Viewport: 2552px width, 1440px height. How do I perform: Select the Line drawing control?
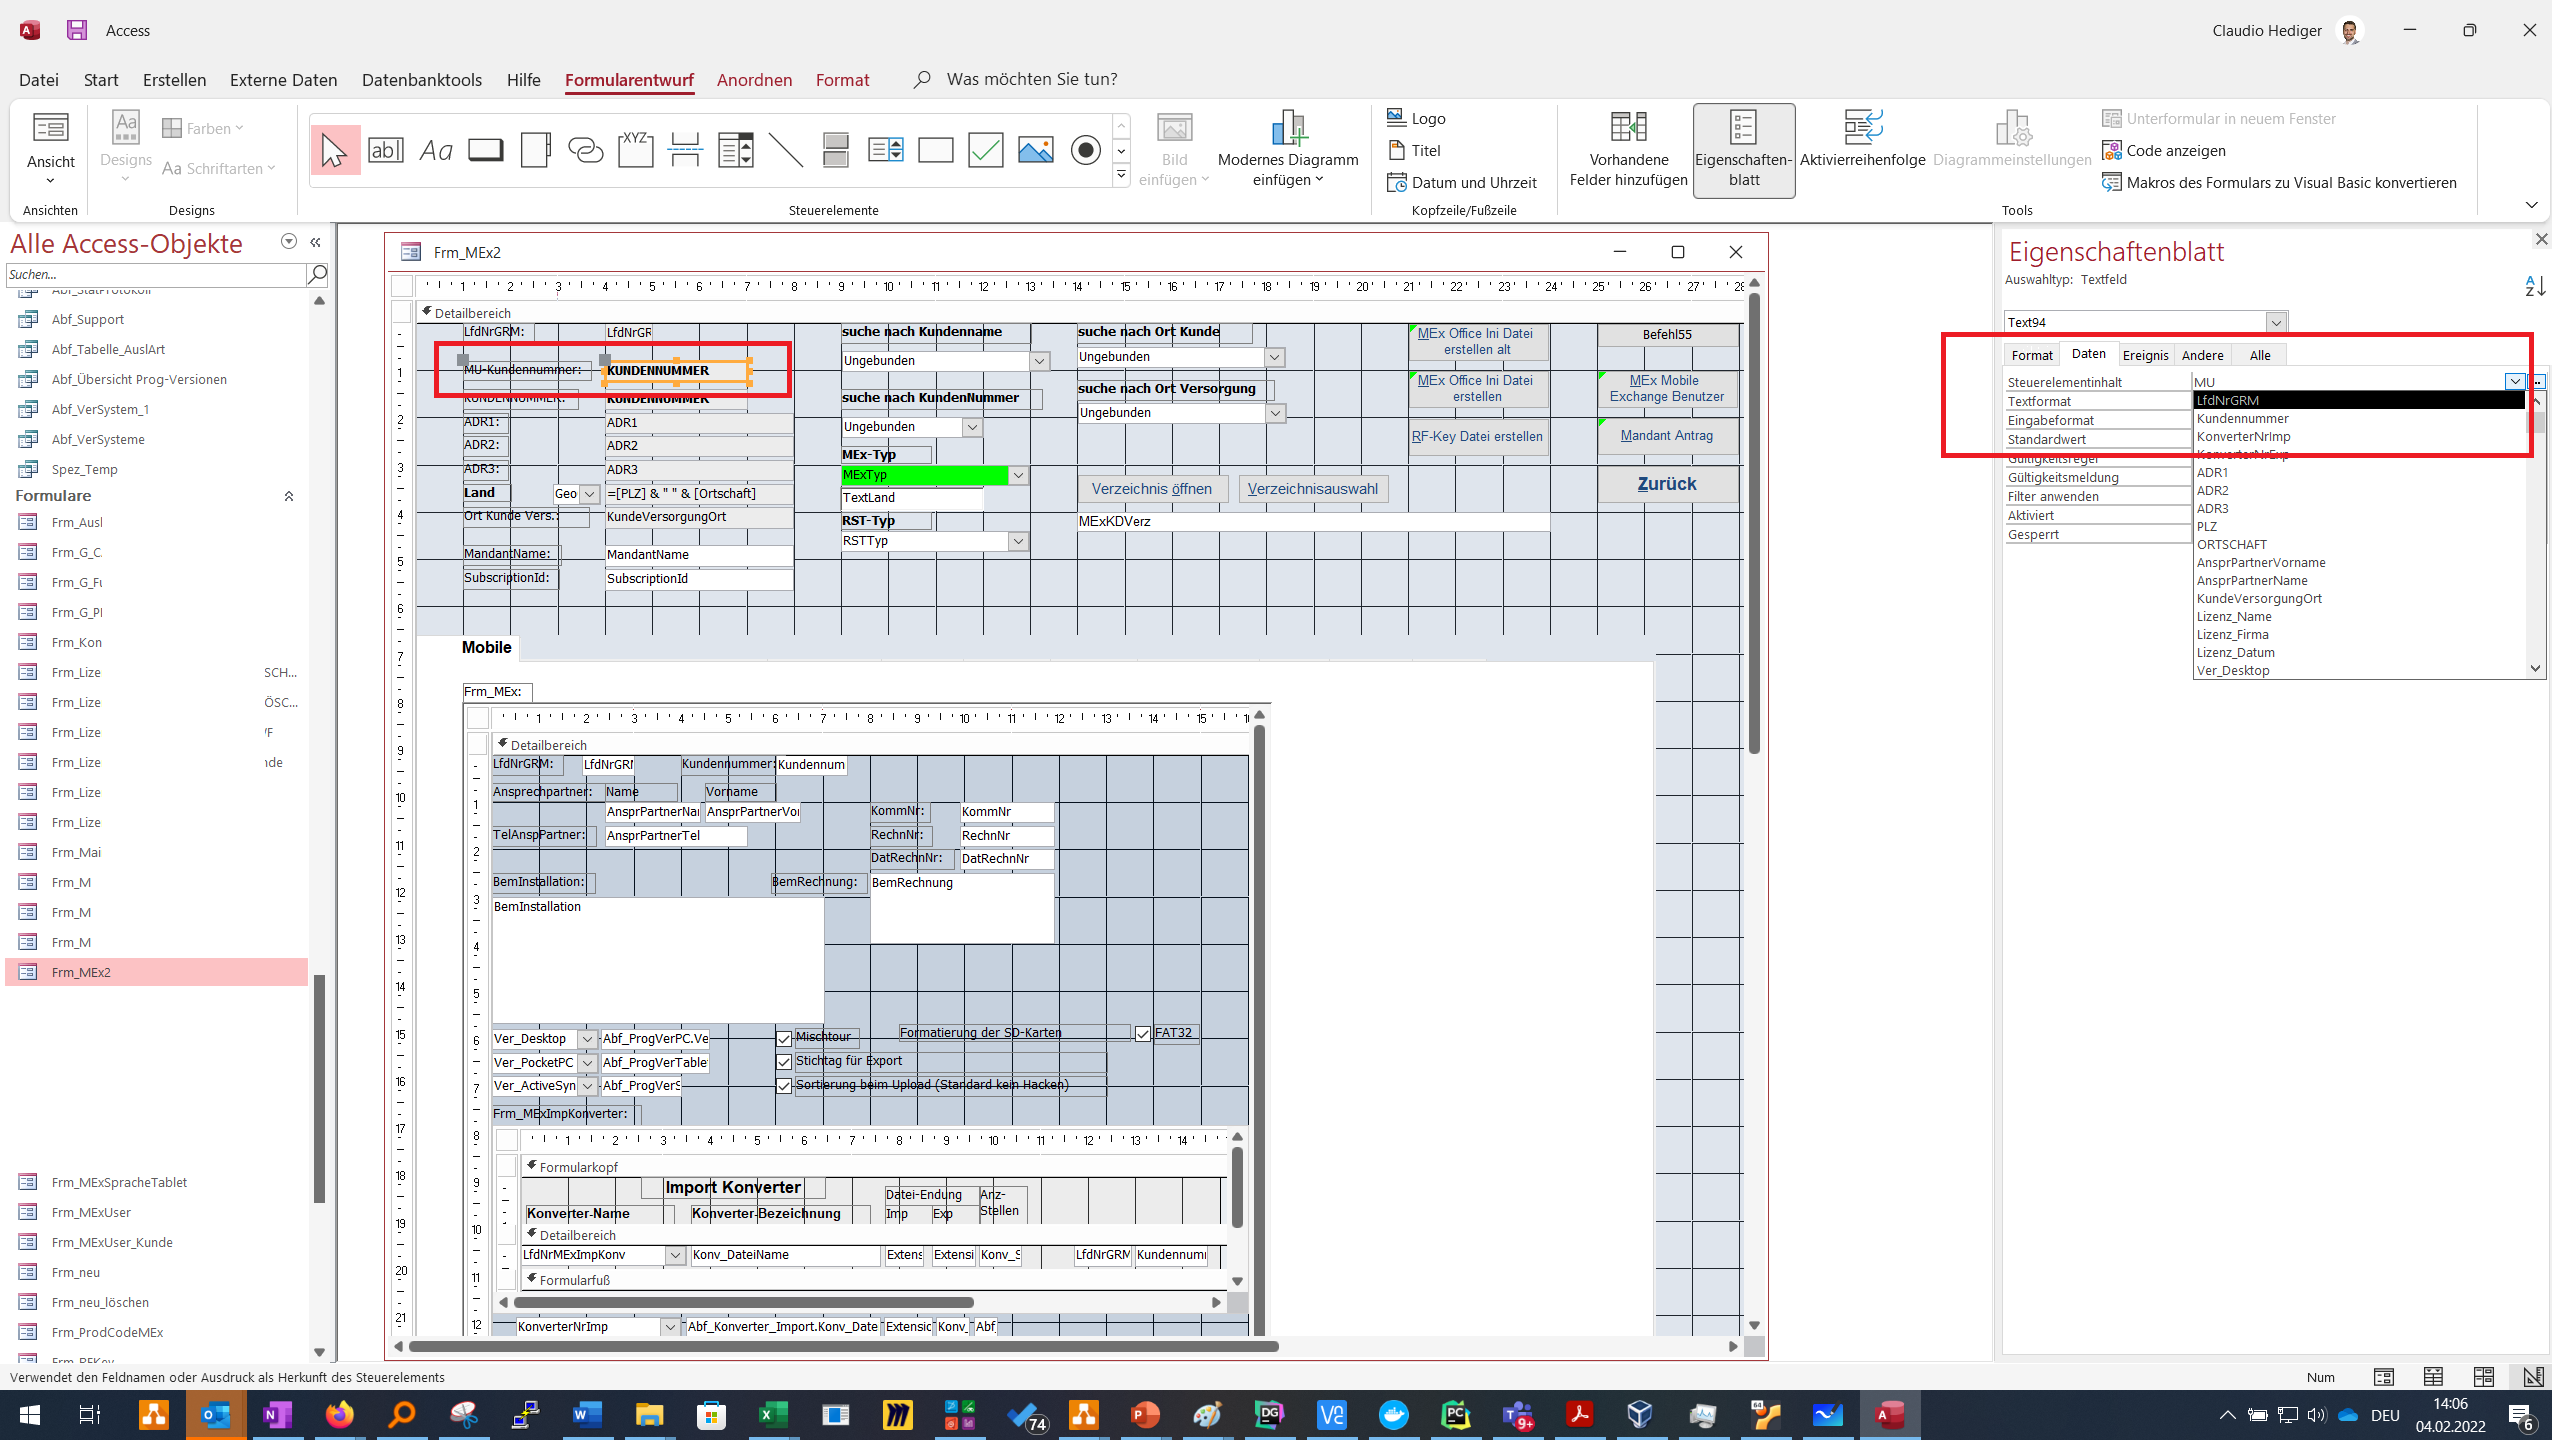pyautogui.click(x=786, y=150)
